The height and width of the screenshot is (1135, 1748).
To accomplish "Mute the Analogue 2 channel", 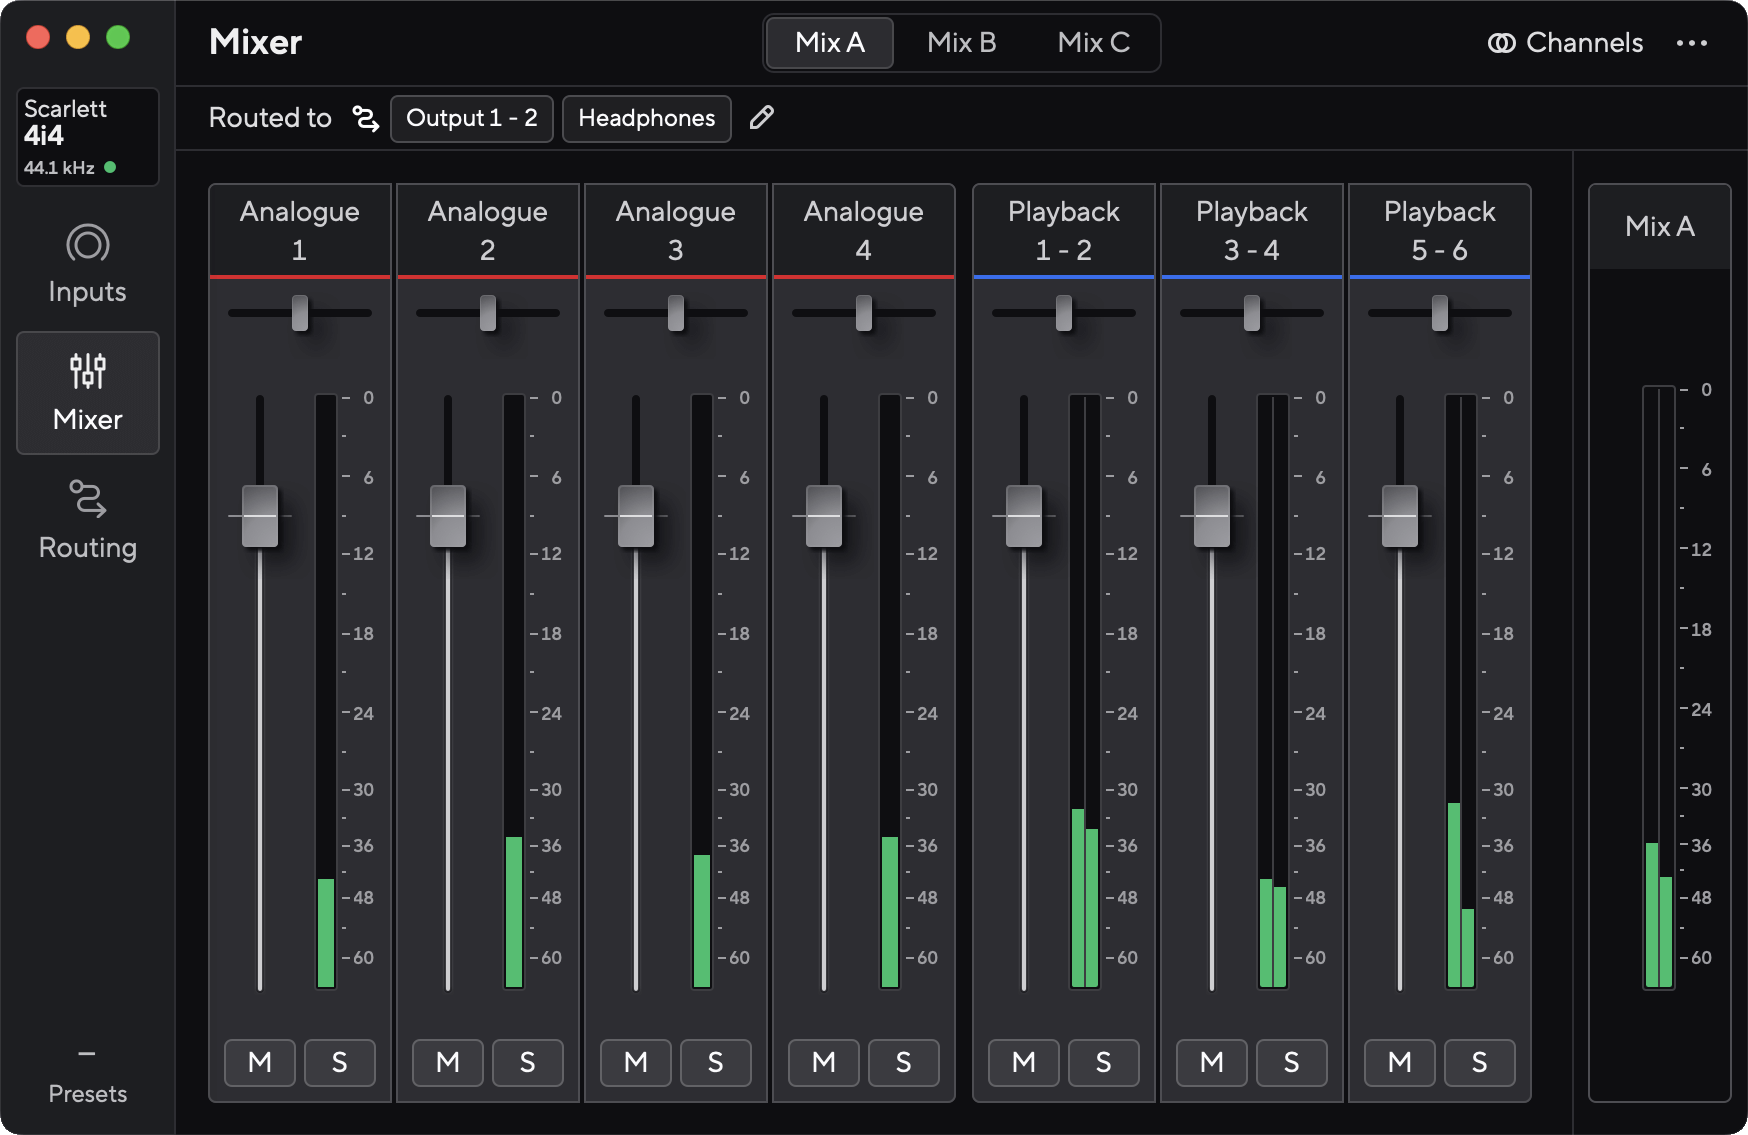I will (x=448, y=1062).
